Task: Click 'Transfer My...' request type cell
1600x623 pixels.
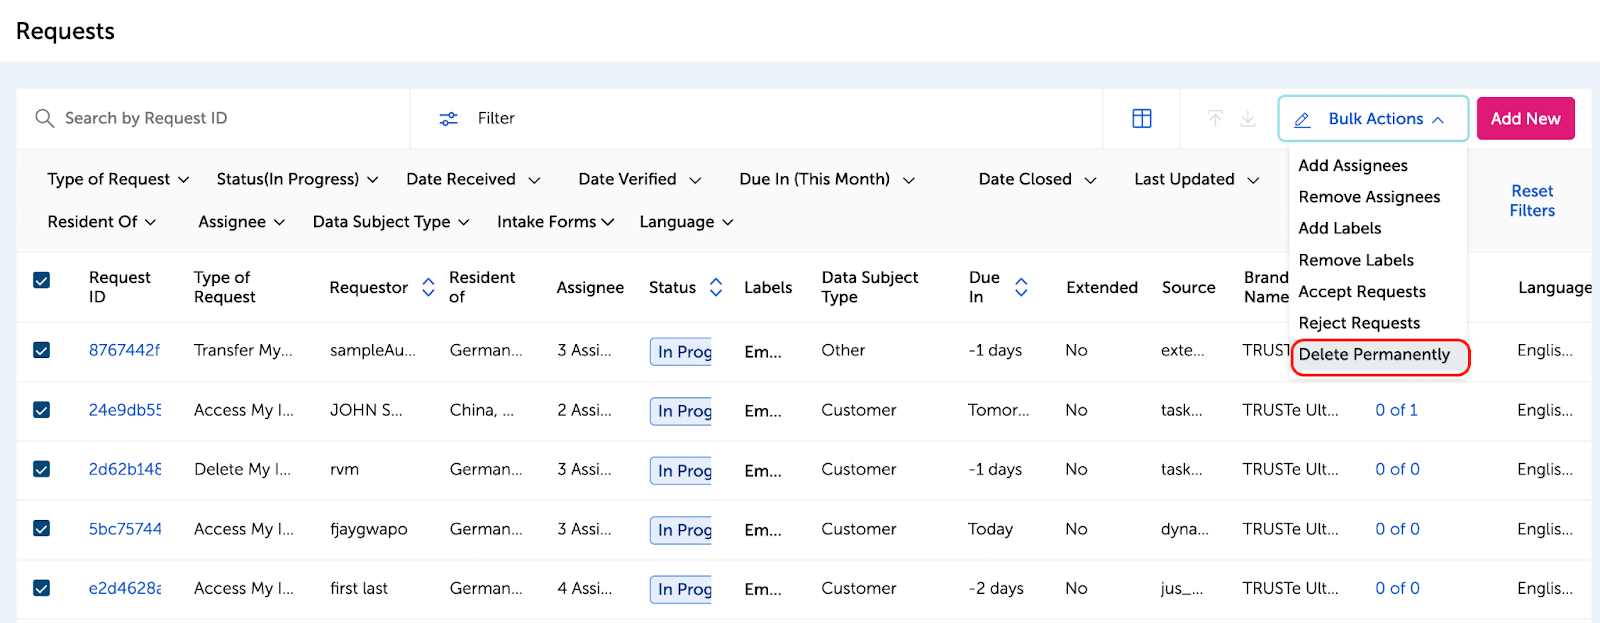Action: 243,350
